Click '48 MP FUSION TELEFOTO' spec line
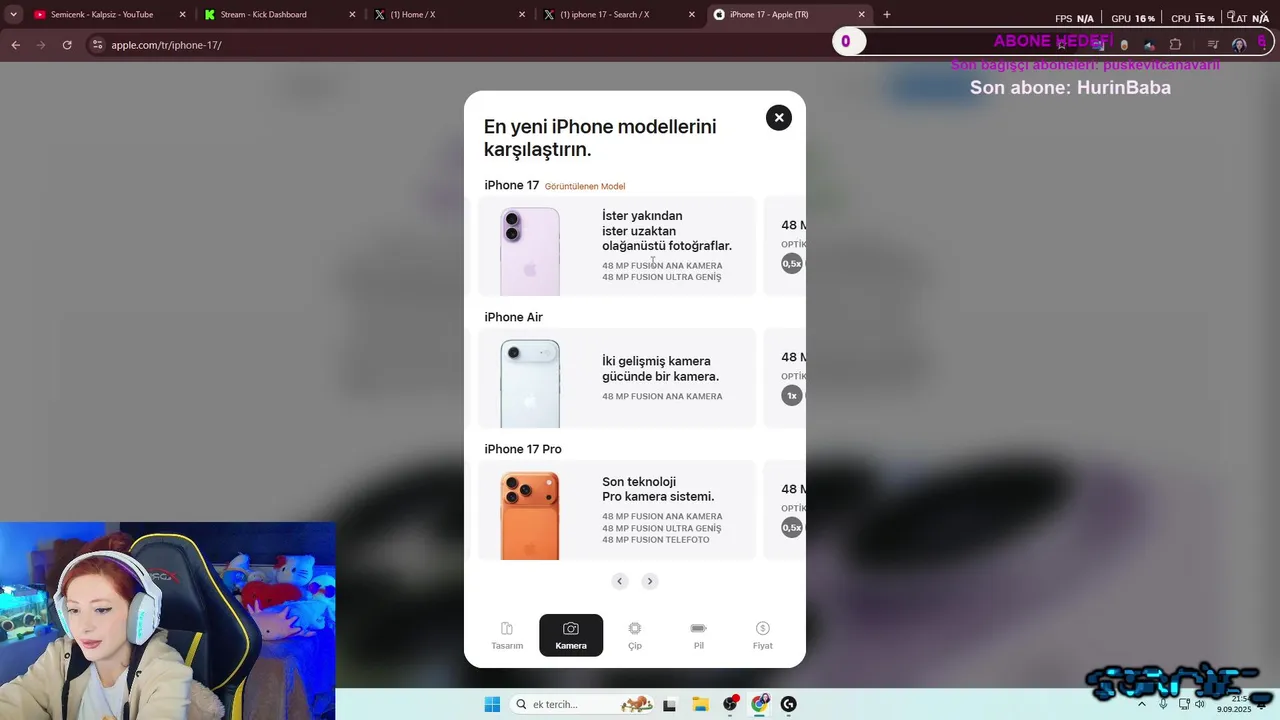Viewport: 1280px width, 720px height. 655,540
